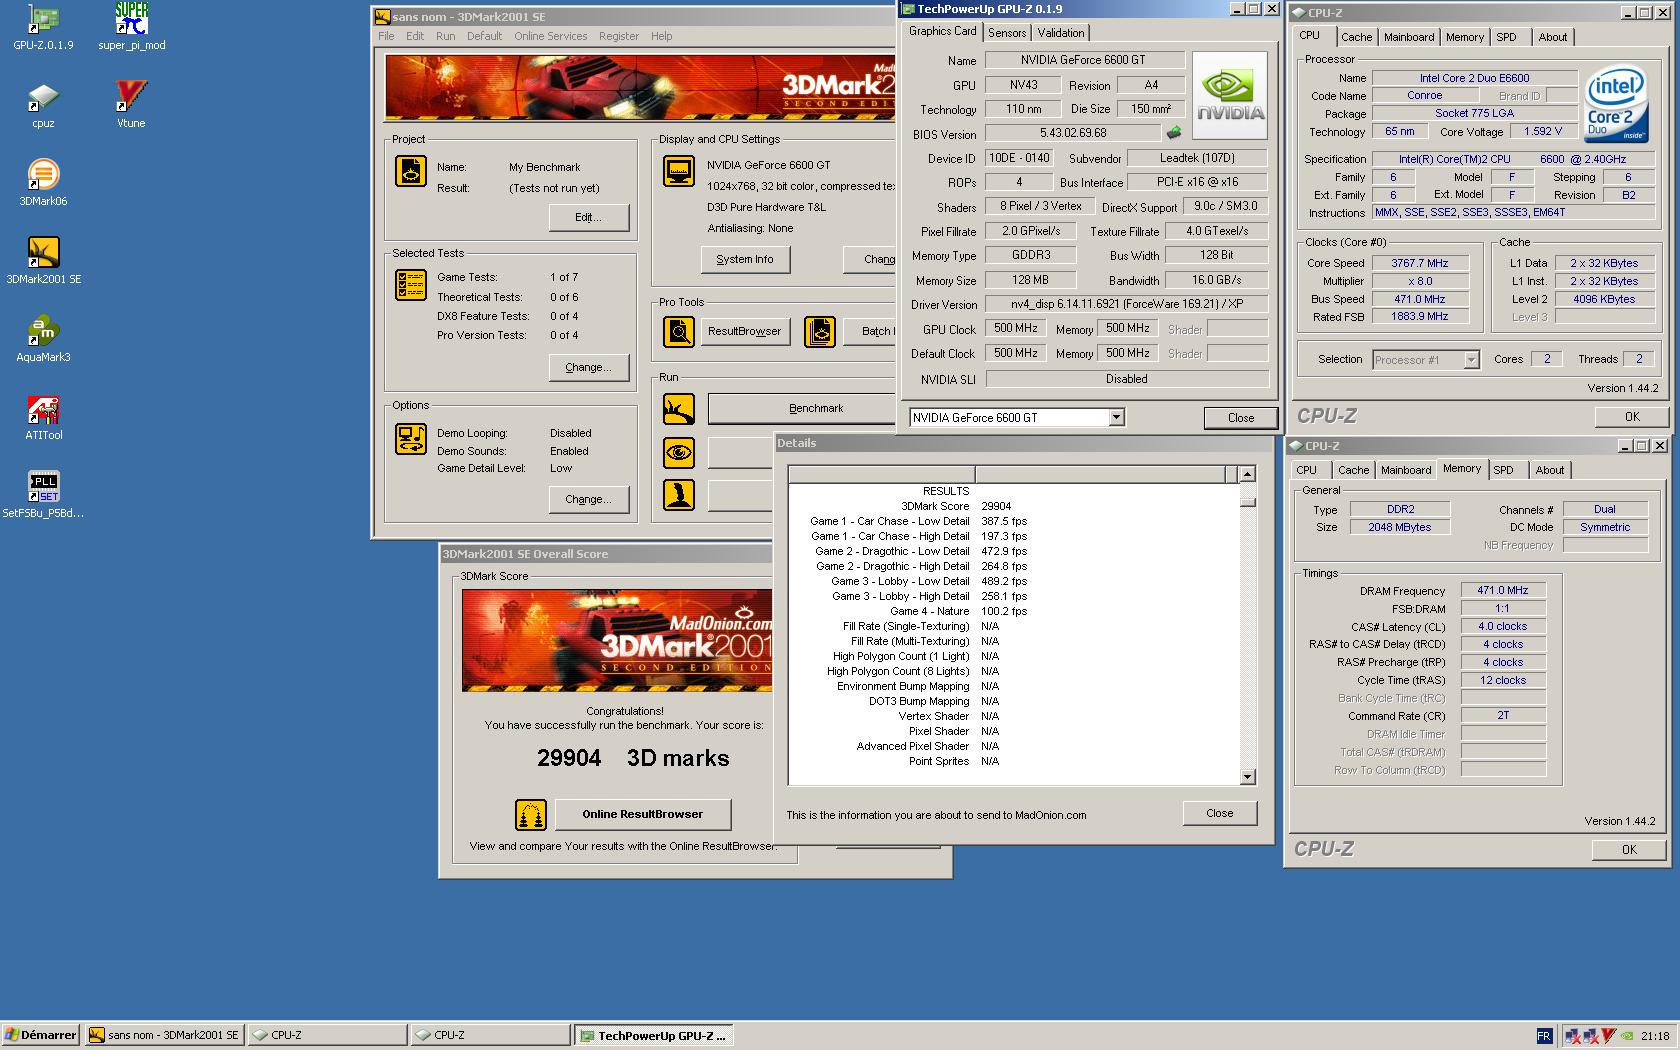Click the NVIDIA tray icon in system tray
The image size is (1680, 1050).
pos(1629,1036)
